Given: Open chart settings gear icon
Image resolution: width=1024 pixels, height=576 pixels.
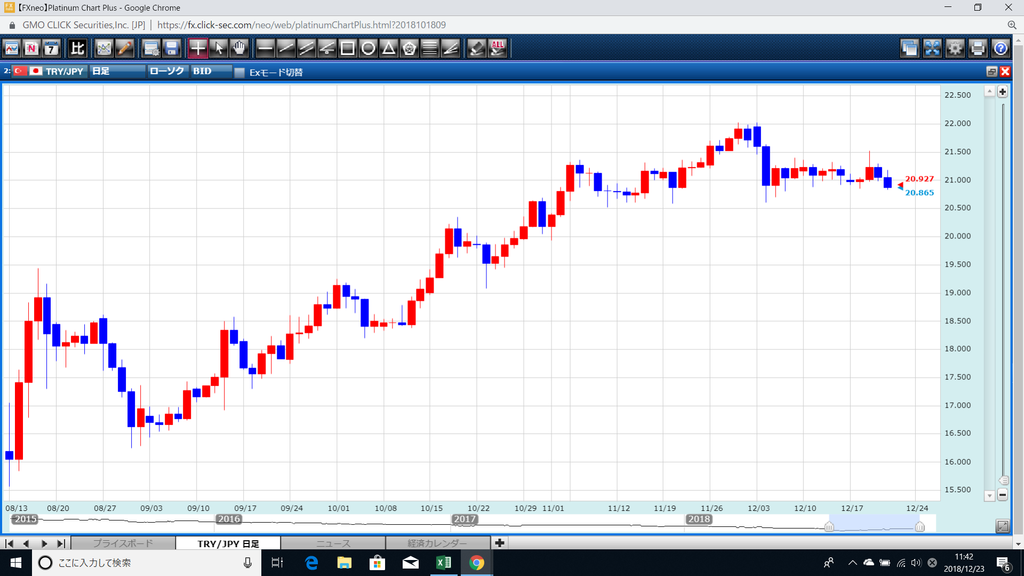Looking at the screenshot, I should coord(955,48).
